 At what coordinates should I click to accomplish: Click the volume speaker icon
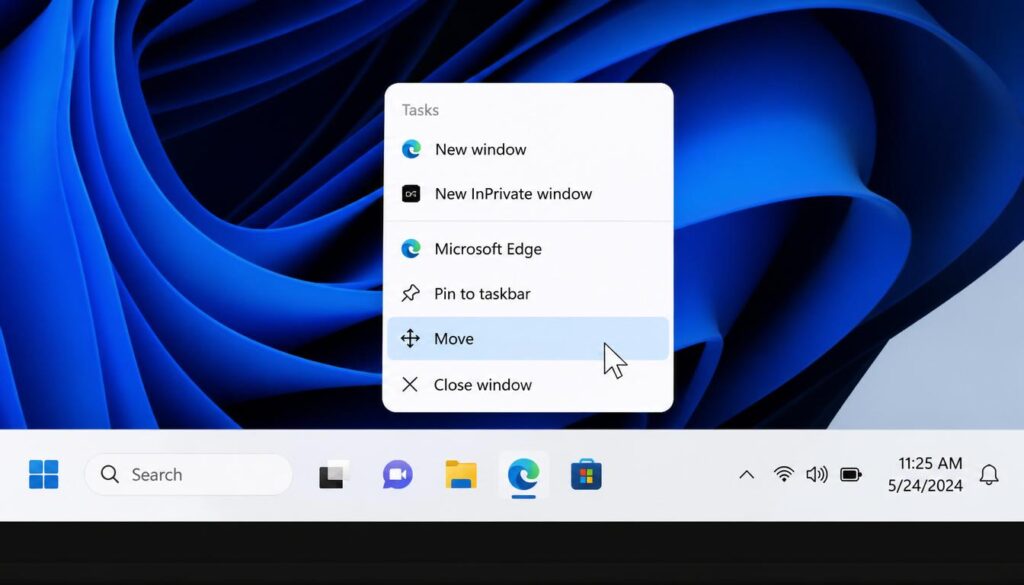817,474
